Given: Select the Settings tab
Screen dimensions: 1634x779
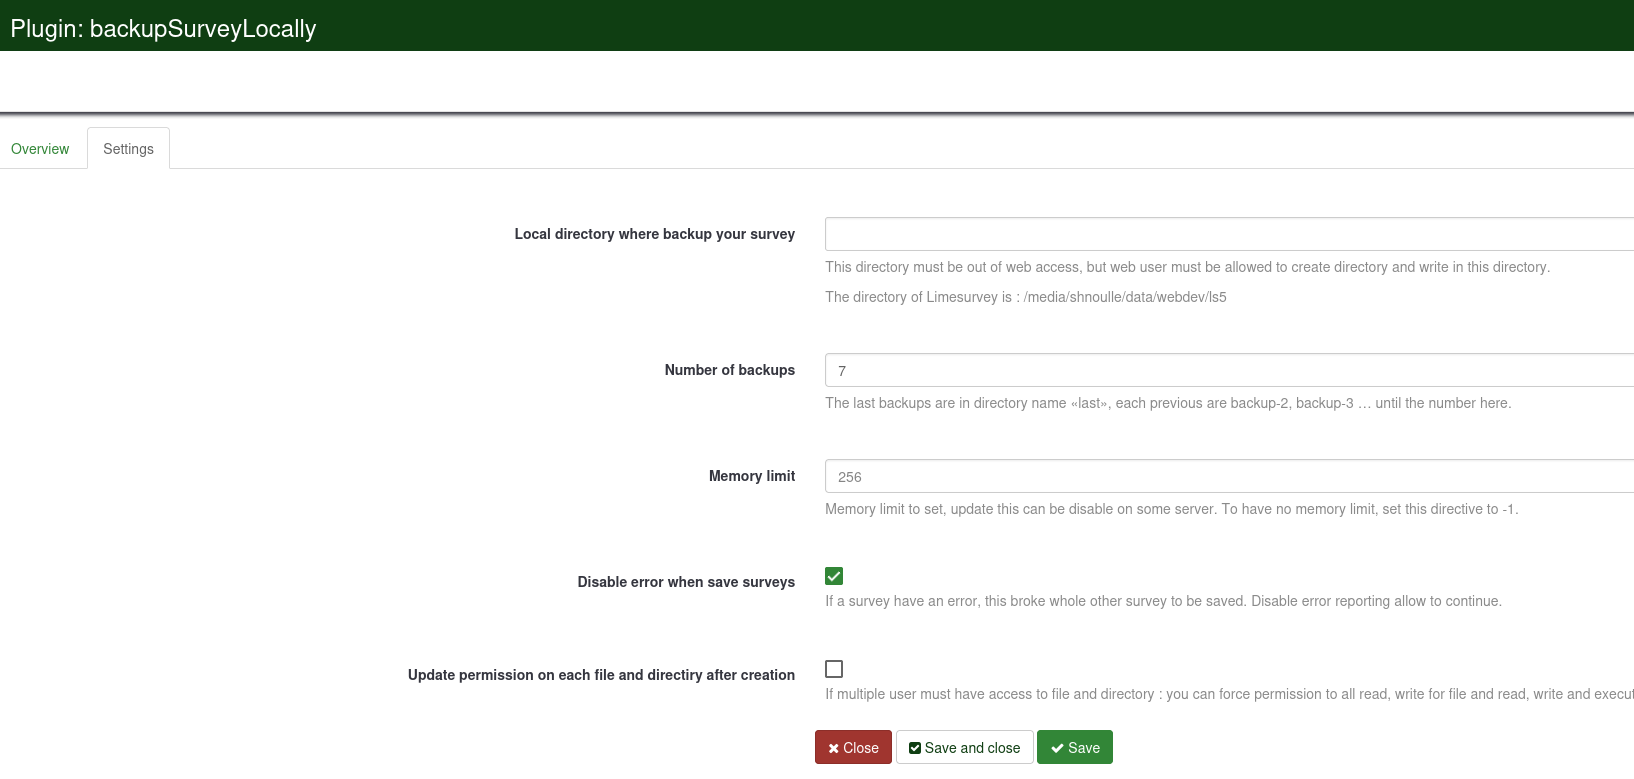Looking at the screenshot, I should pyautogui.click(x=128, y=149).
